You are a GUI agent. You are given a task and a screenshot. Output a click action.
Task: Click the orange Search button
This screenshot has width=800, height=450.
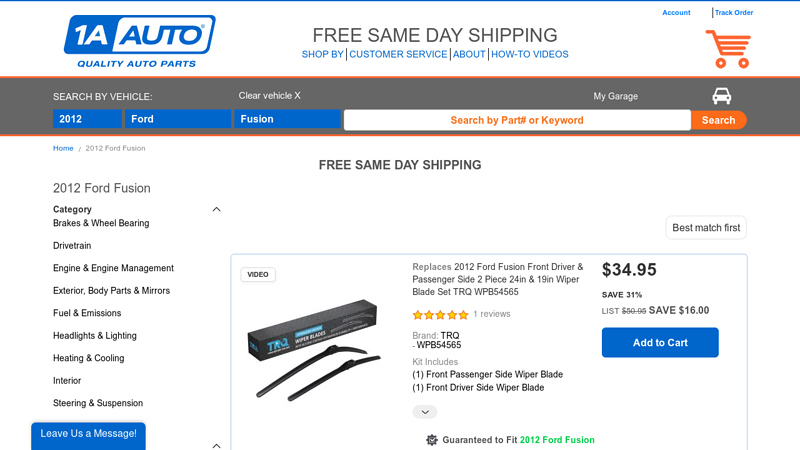pos(718,120)
